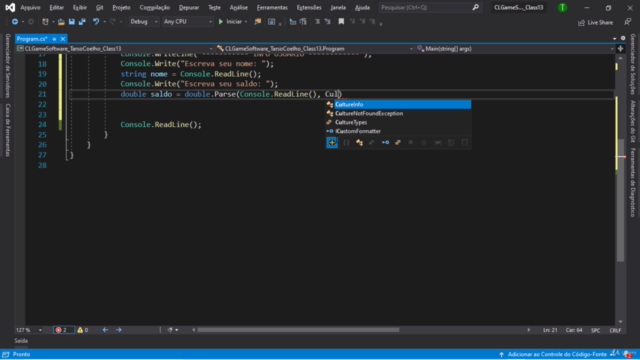Click the next issue right arrow

119,330
